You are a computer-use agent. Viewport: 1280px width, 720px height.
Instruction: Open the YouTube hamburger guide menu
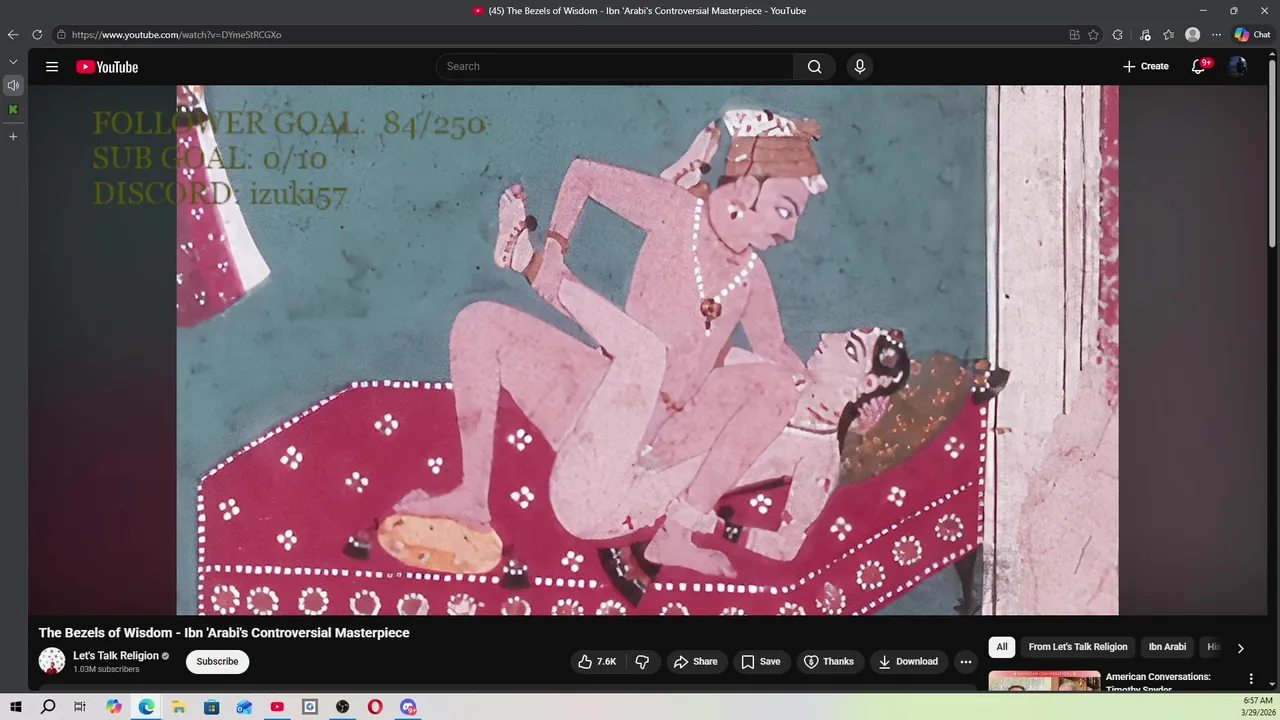(52, 67)
